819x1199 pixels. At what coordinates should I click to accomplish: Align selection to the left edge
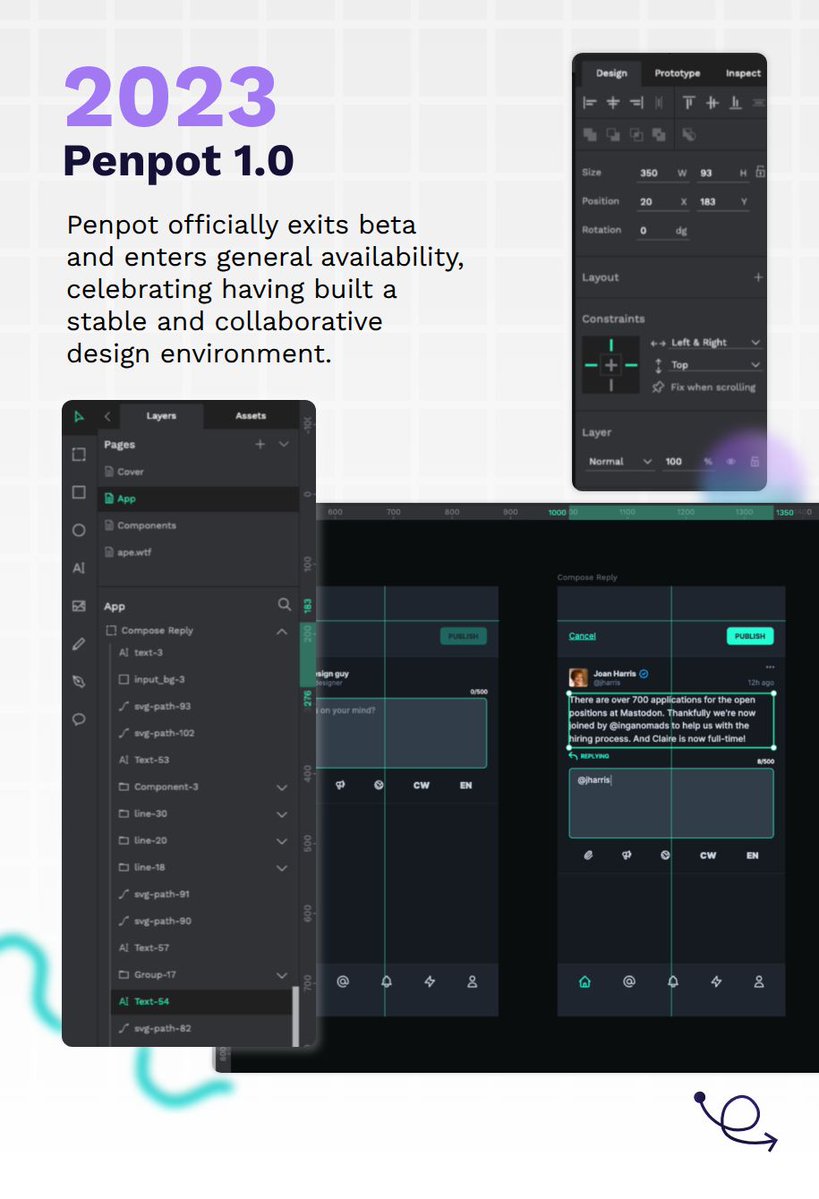coord(590,102)
